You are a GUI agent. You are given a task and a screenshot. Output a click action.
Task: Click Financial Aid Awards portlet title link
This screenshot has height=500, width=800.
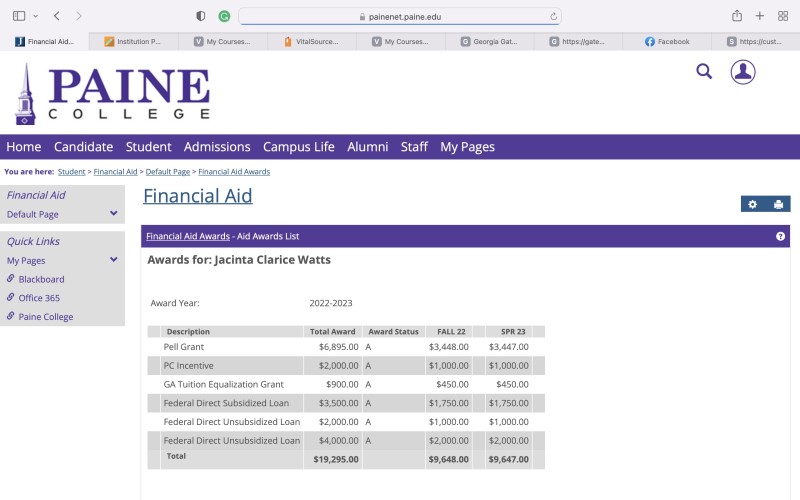click(x=188, y=236)
